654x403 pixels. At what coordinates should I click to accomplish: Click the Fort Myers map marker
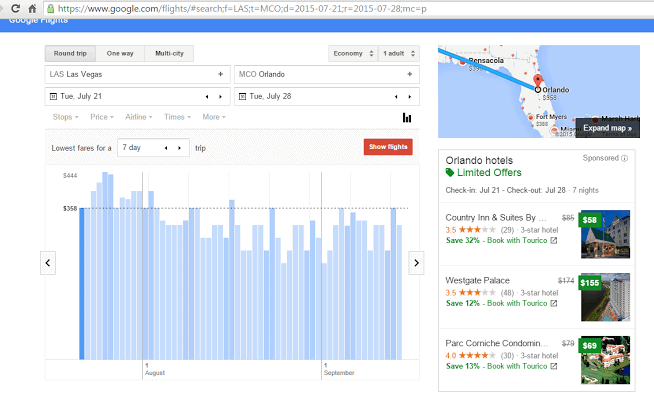point(531,117)
